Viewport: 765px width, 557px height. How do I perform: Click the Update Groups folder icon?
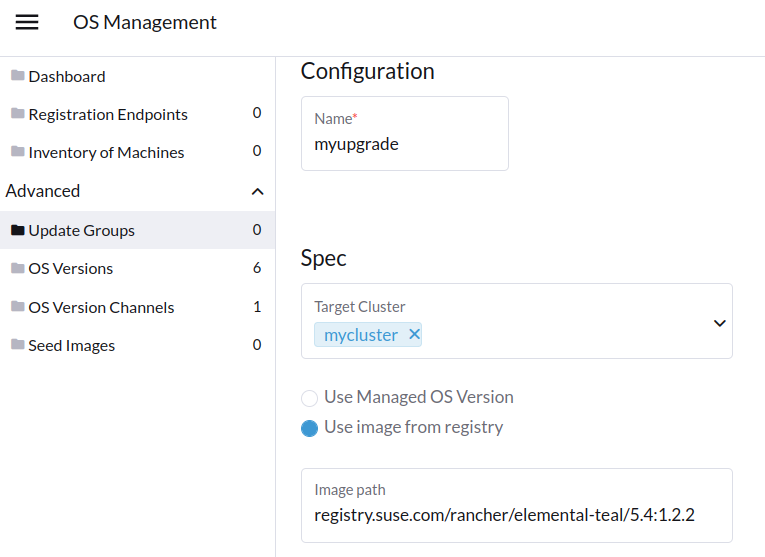click(17, 230)
